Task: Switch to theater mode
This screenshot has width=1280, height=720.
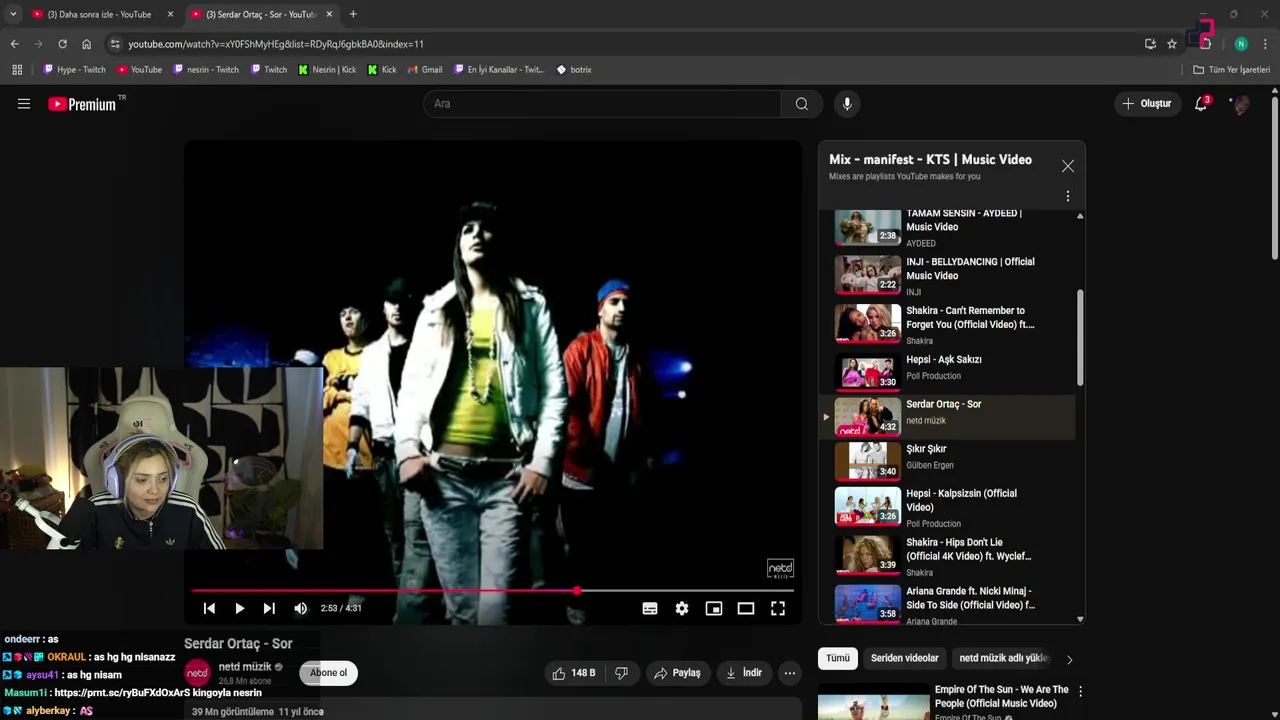Action: pos(746,608)
